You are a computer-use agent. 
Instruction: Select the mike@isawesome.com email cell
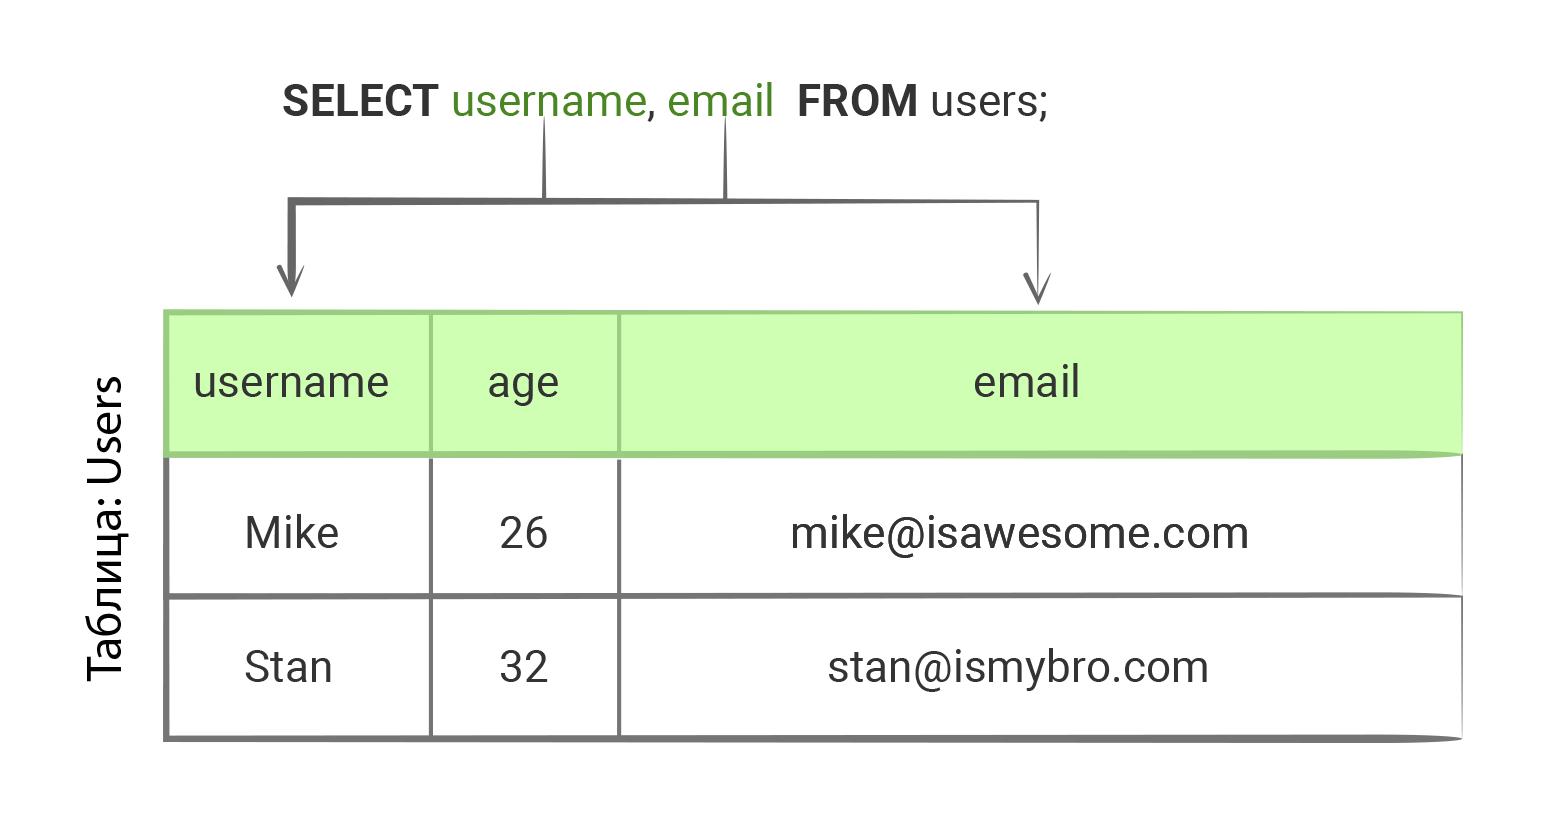(1019, 533)
